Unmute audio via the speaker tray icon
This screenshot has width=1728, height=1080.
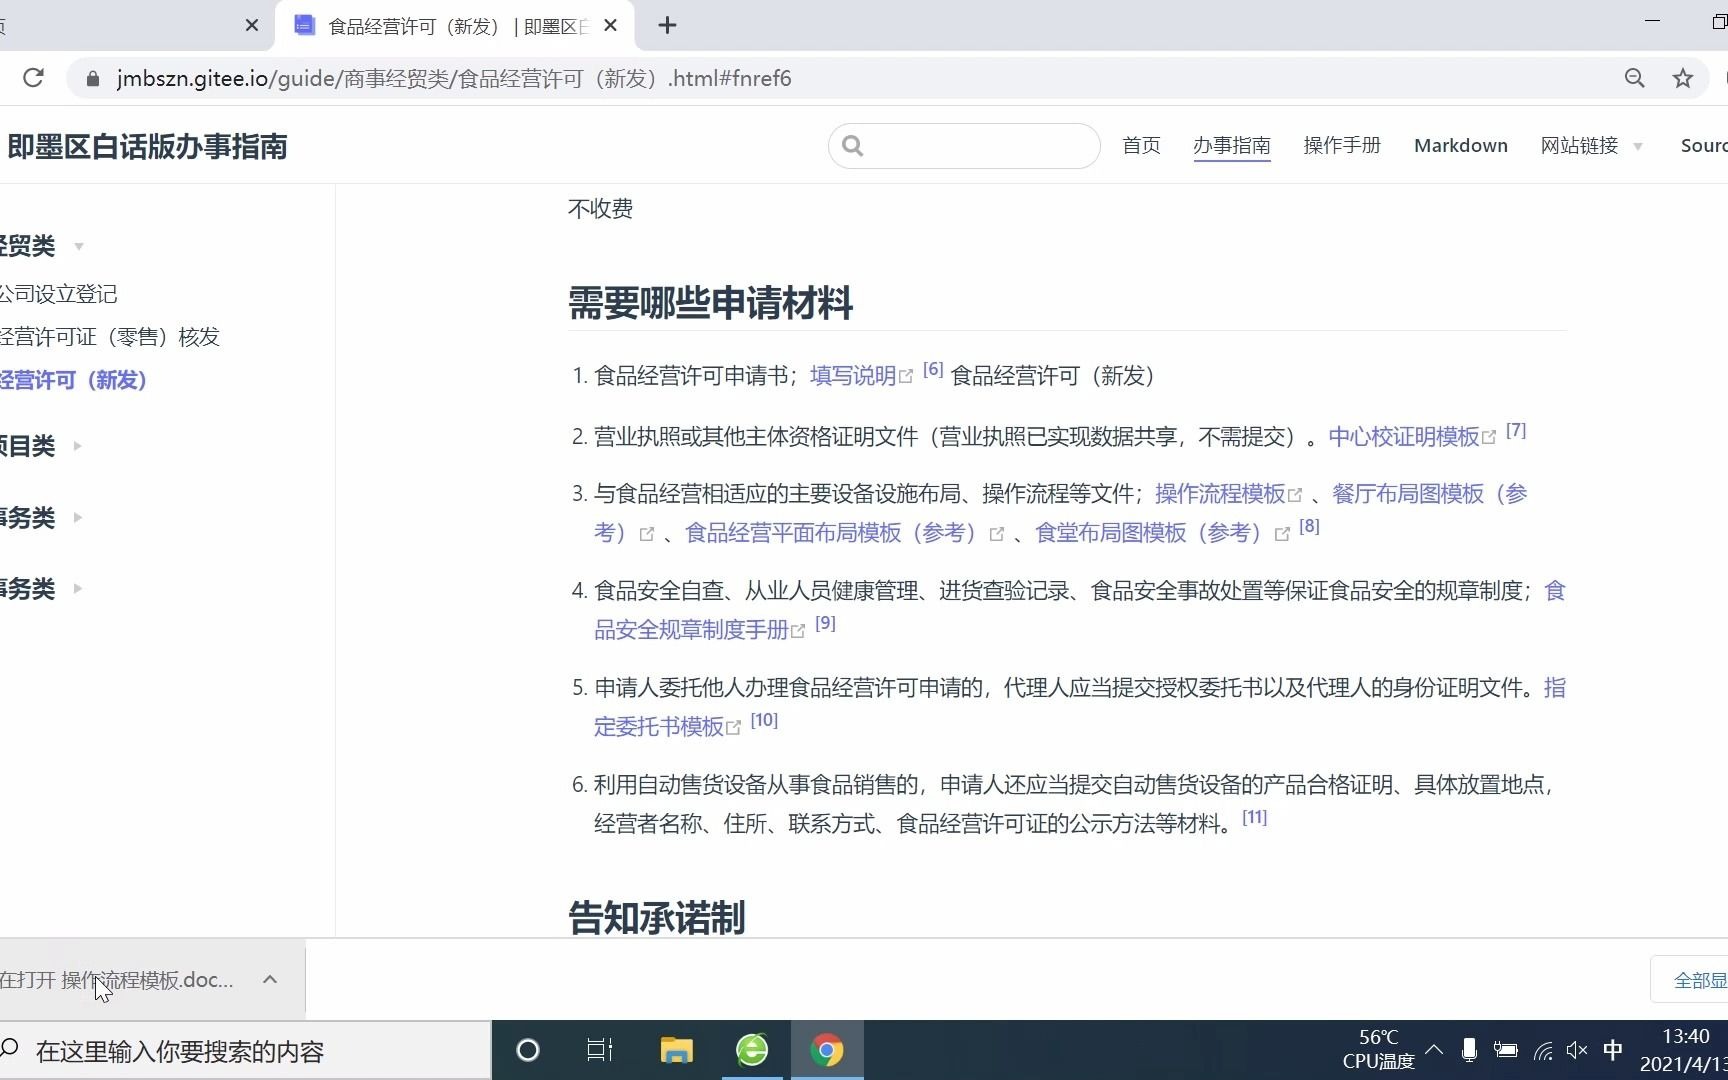1577,1050
